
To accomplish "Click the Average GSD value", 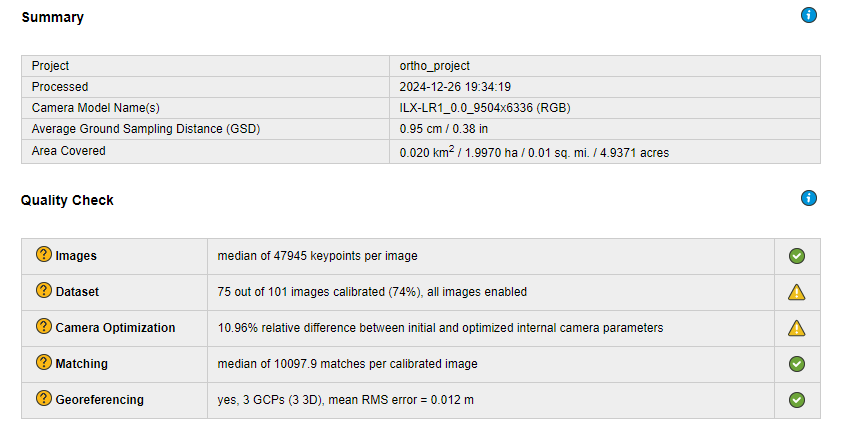I will coord(444,129).
